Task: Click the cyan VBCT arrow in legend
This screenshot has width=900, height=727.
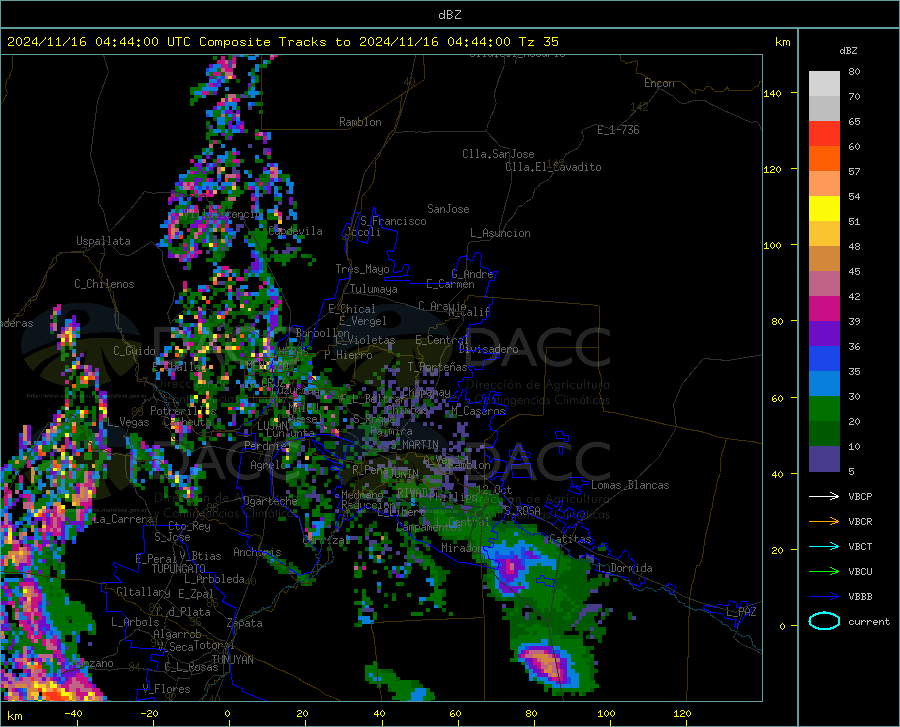Action: [x=824, y=546]
